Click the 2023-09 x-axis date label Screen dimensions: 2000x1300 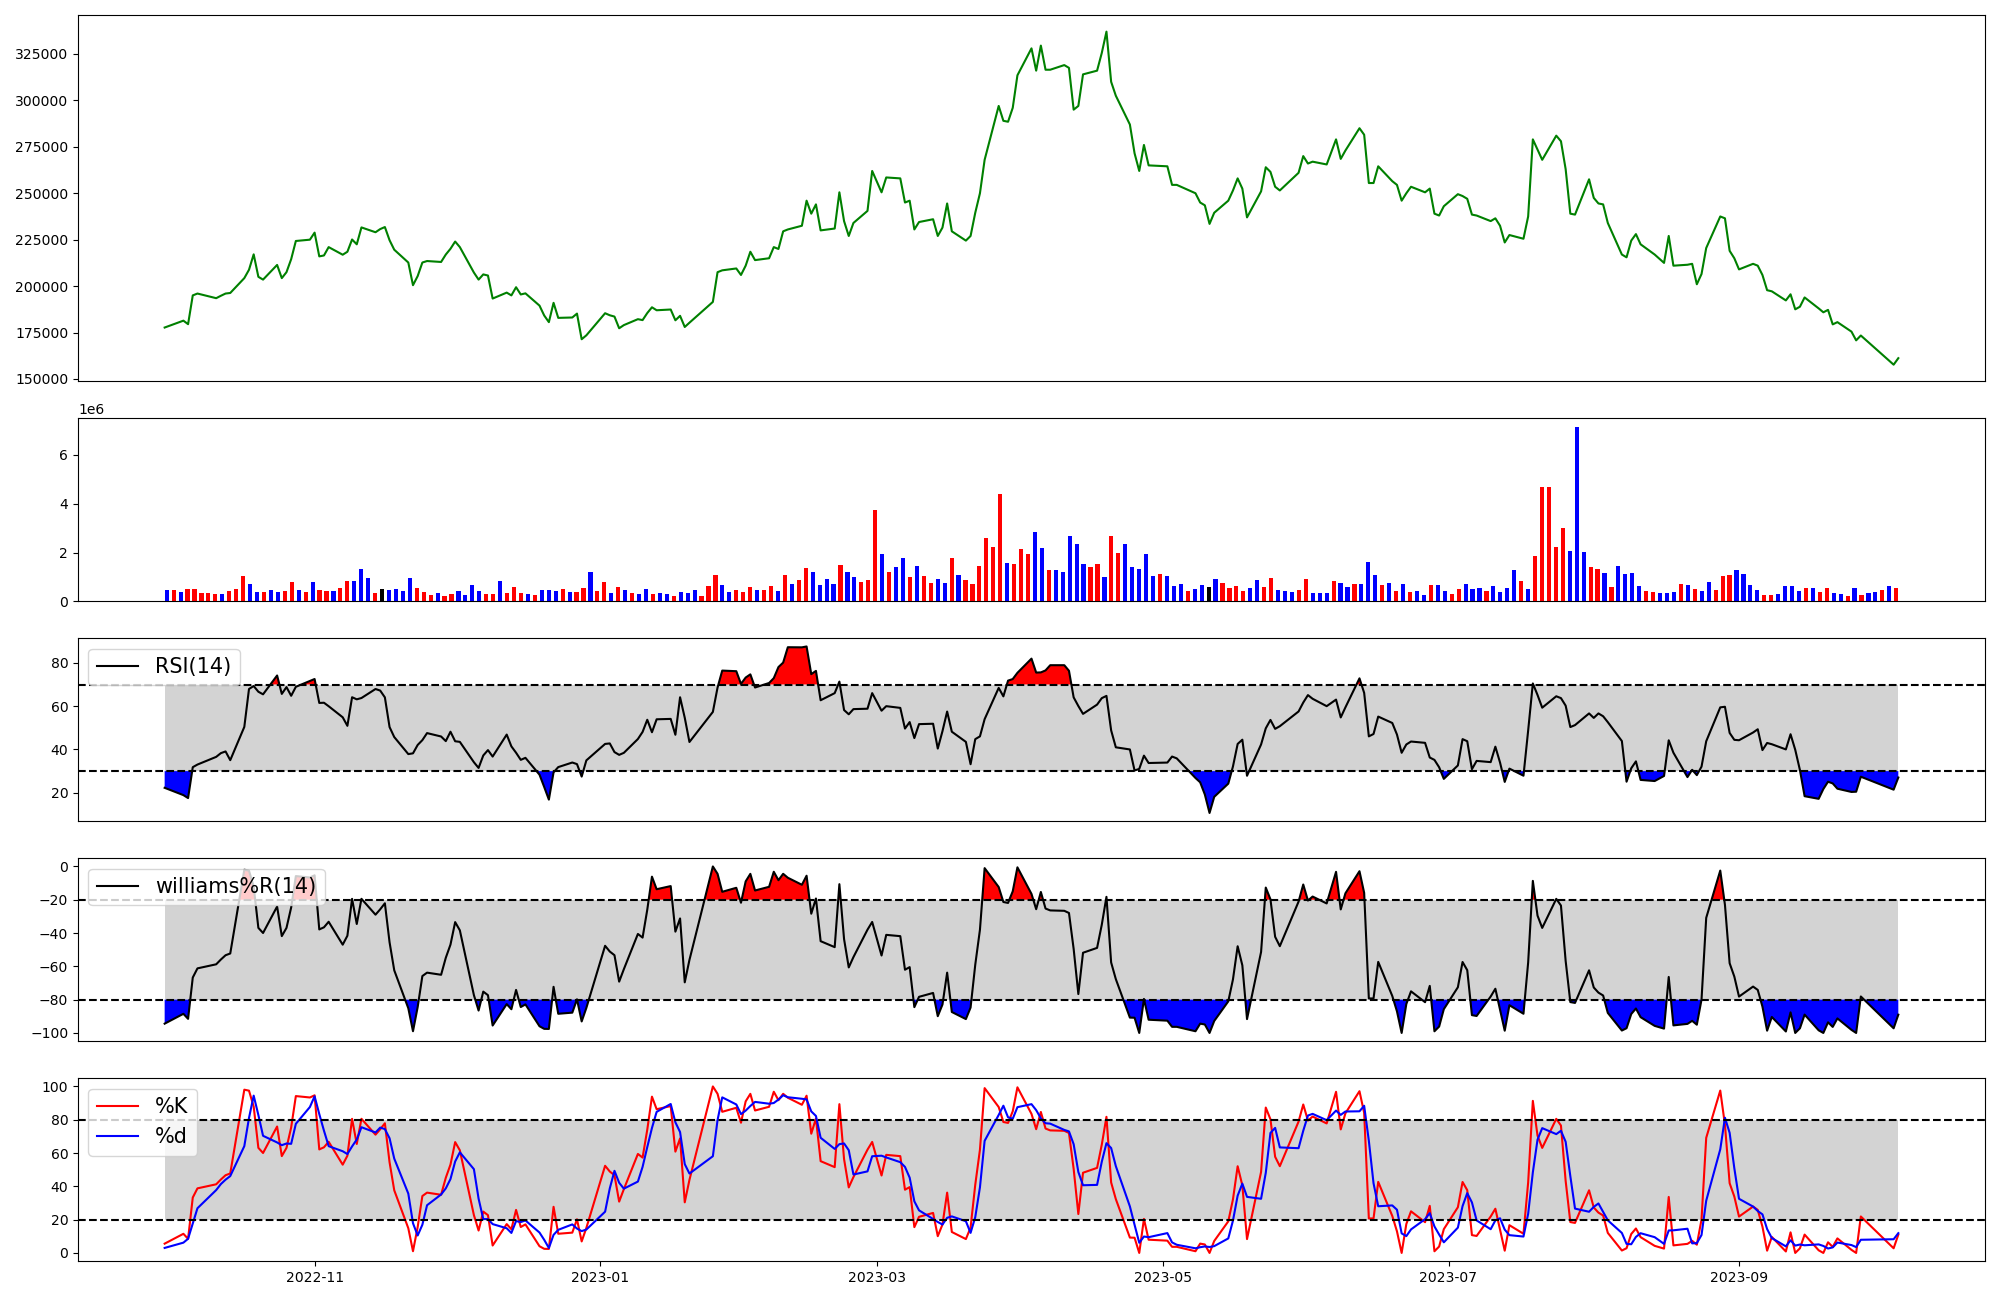(x=1739, y=1277)
